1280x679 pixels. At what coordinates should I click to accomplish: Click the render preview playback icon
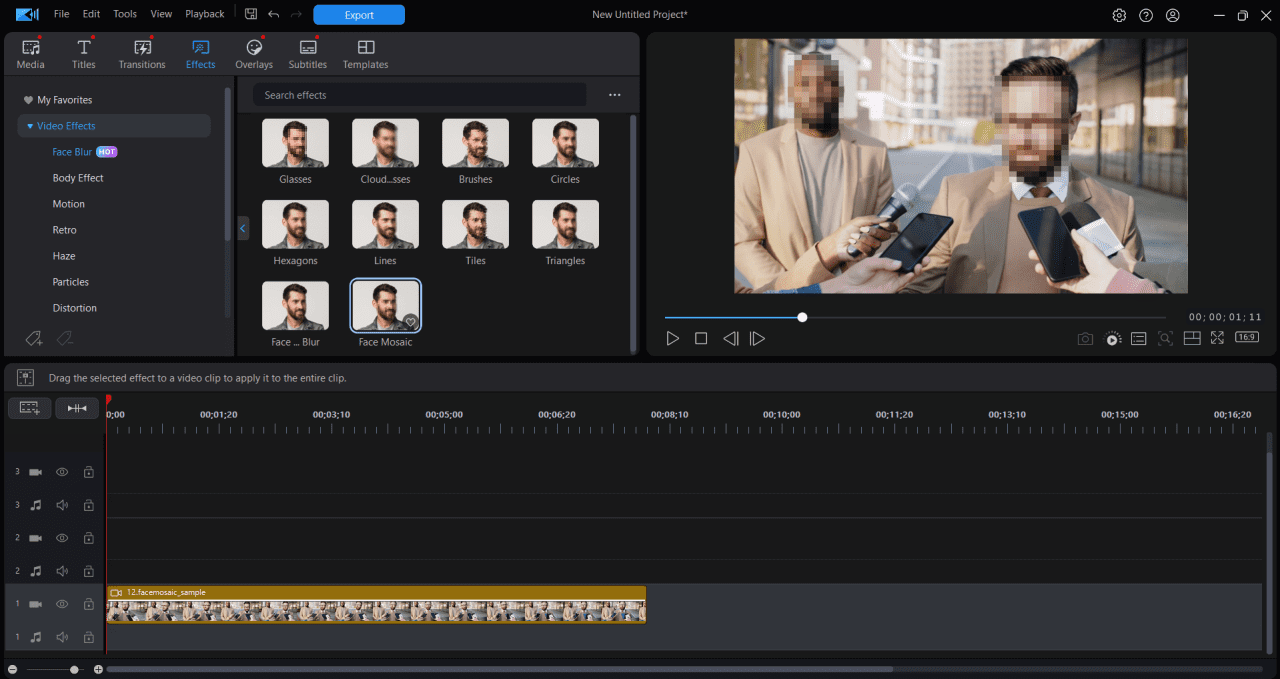[x=1112, y=338]
